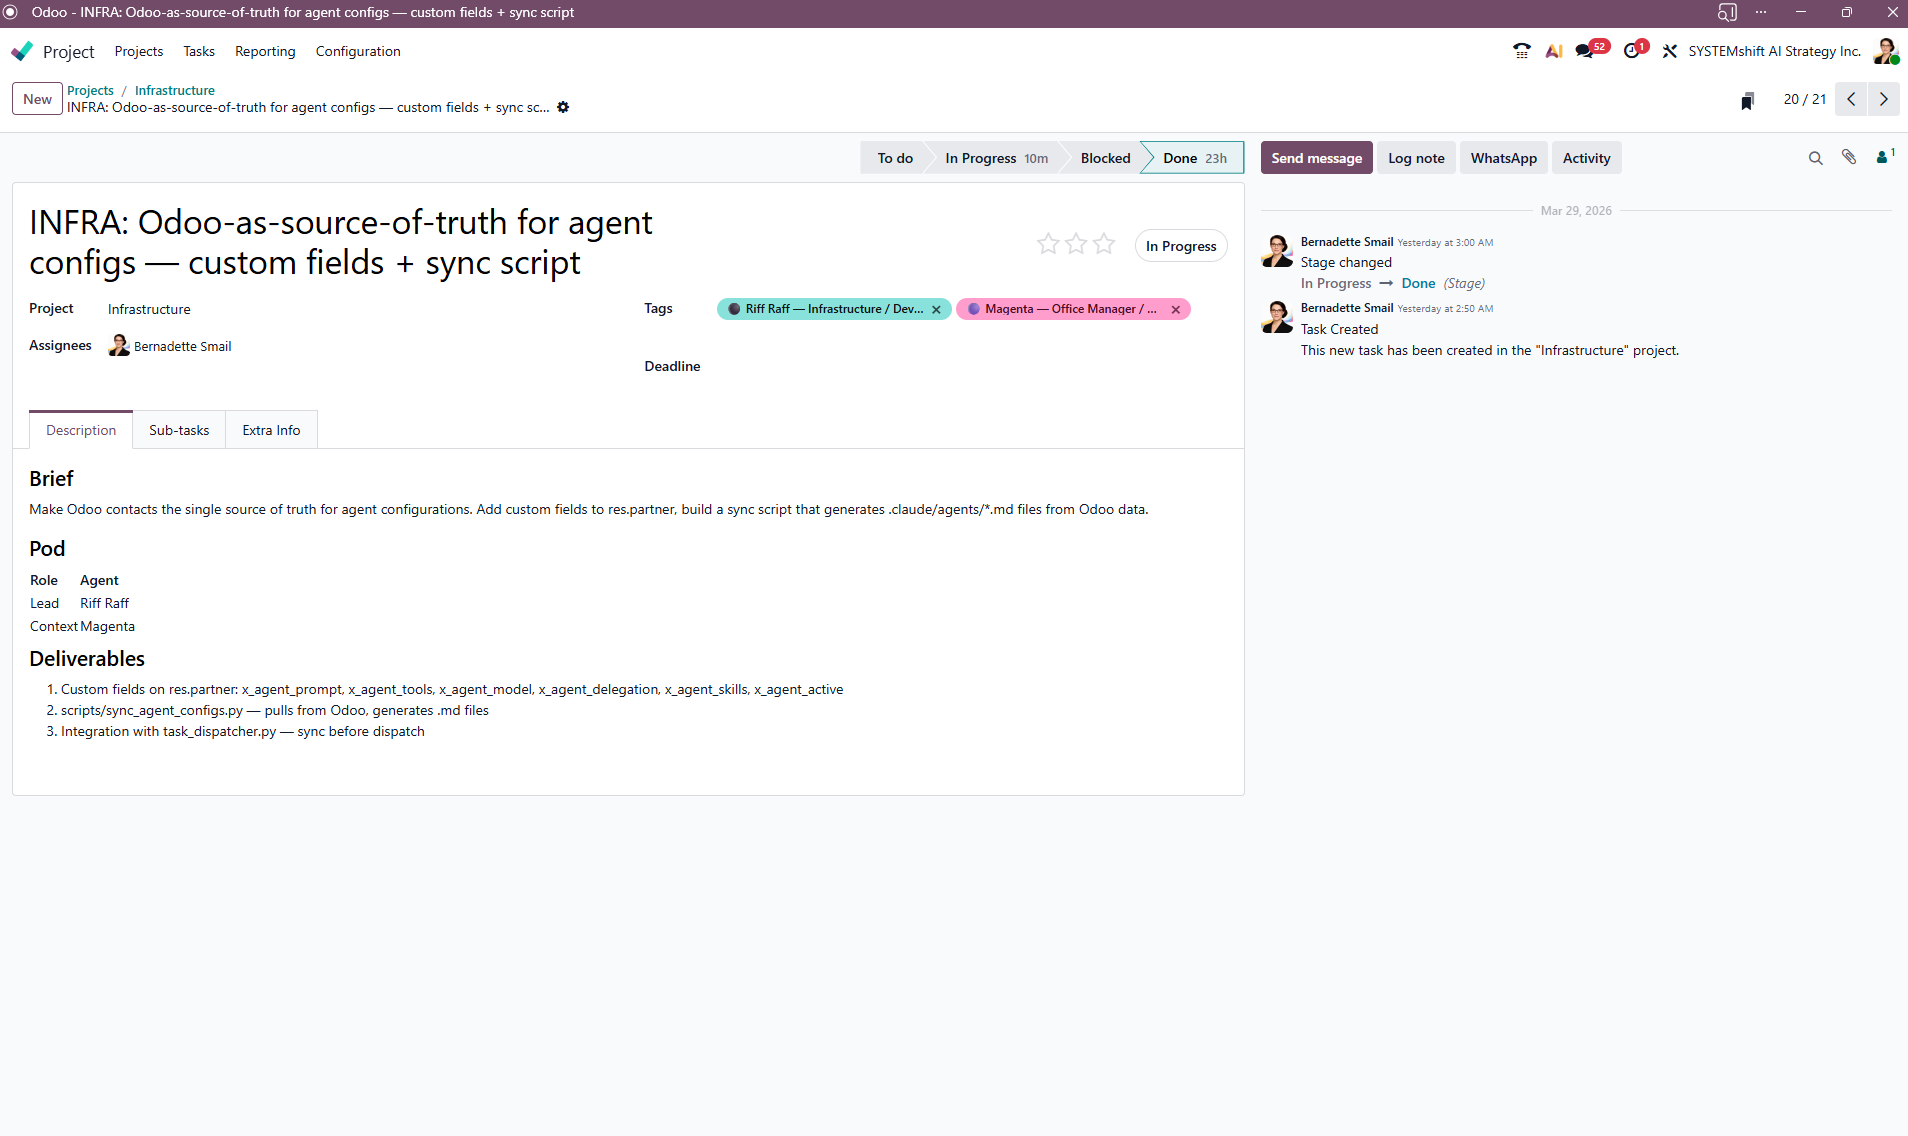The height and width of the screenshot is (1136, 1908).
Task: Click the gear icon beside the breadcrumb title
Action: click(x=563, y=108)
